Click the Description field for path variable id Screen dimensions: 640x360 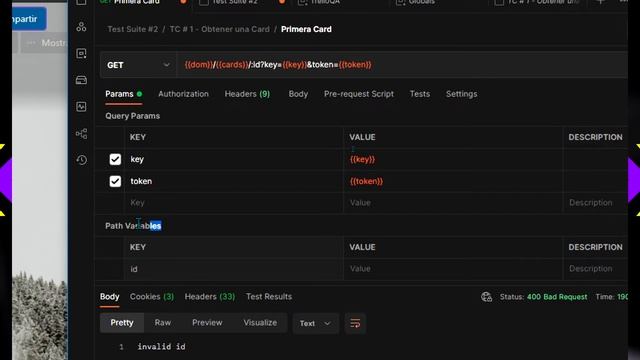595,269
